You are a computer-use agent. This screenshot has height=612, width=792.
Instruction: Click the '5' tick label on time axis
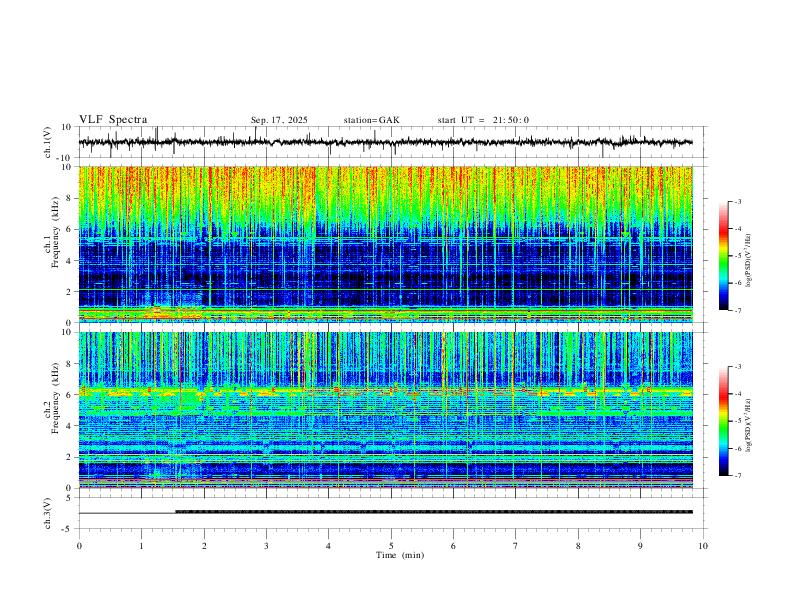(391, 546)
